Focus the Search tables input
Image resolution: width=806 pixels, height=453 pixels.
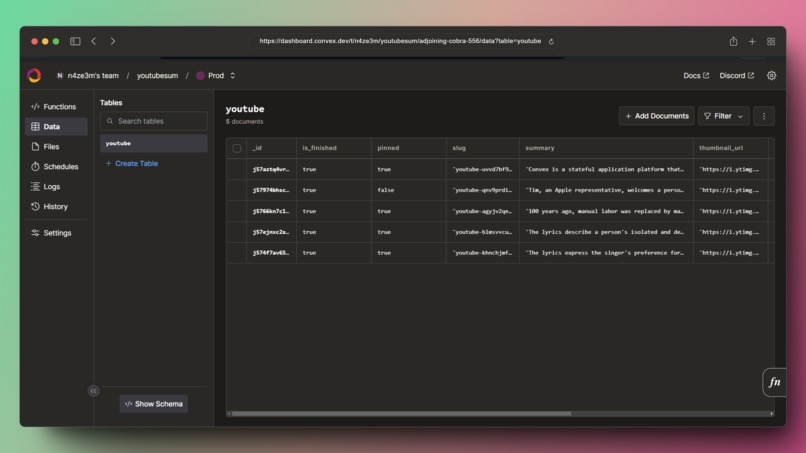[154, 121]
